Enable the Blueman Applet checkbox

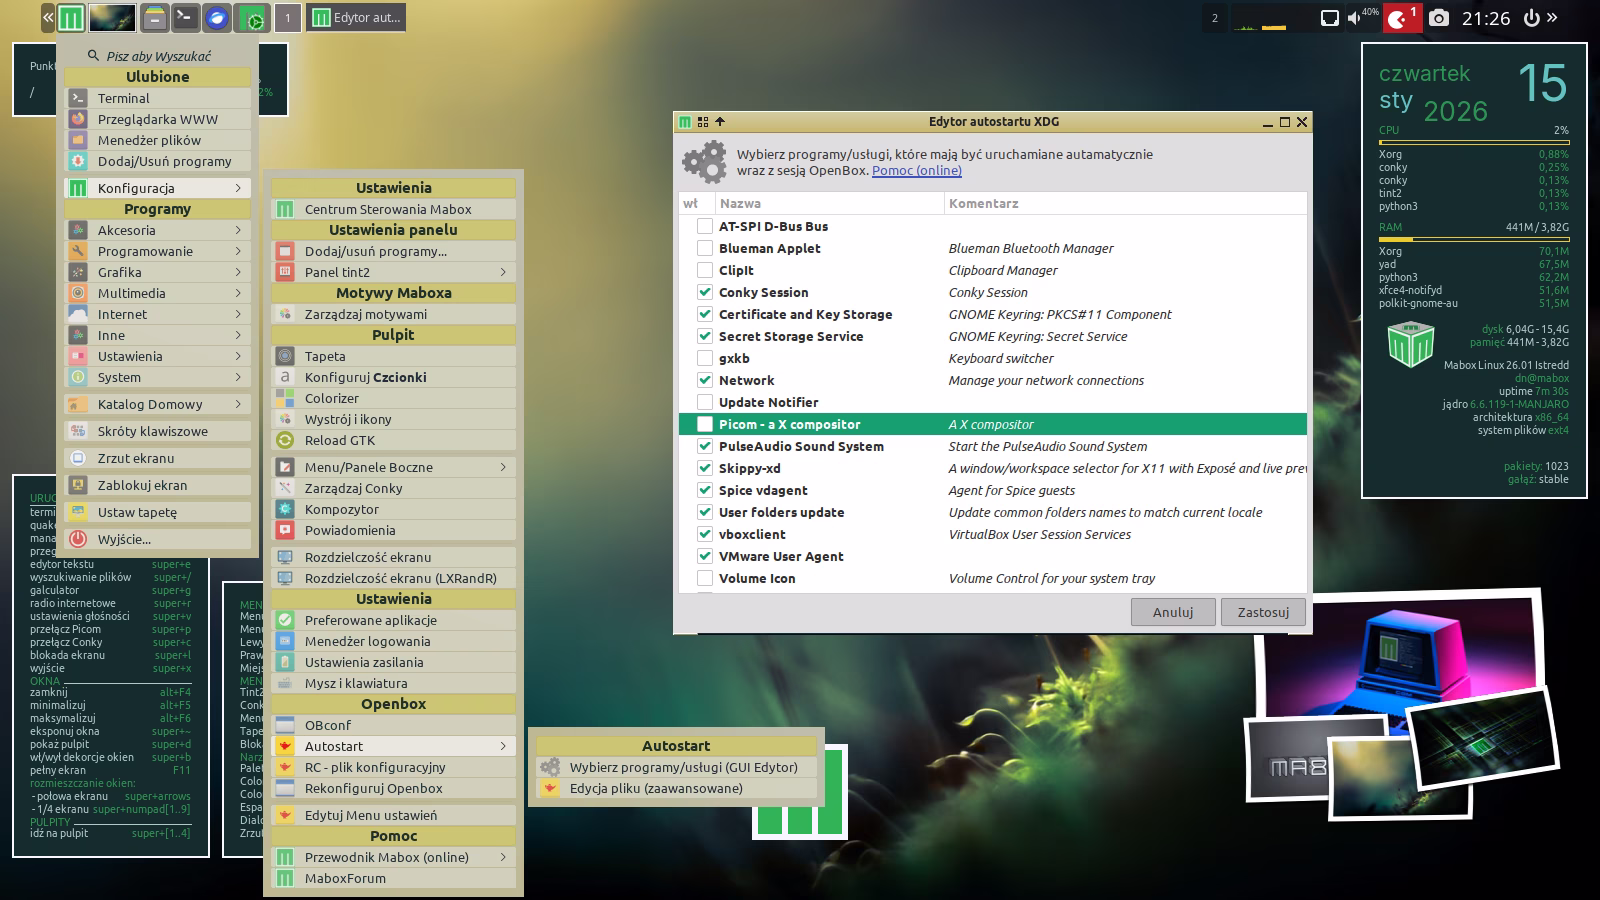[705, 248]
